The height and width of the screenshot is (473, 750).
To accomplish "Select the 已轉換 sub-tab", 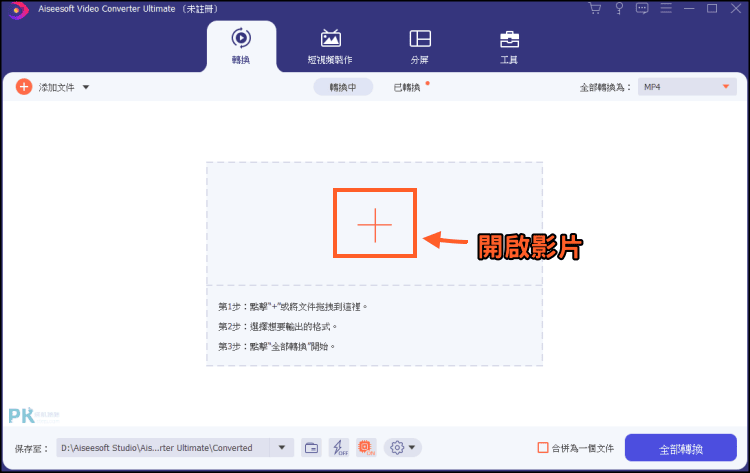I will click(407, 87).
